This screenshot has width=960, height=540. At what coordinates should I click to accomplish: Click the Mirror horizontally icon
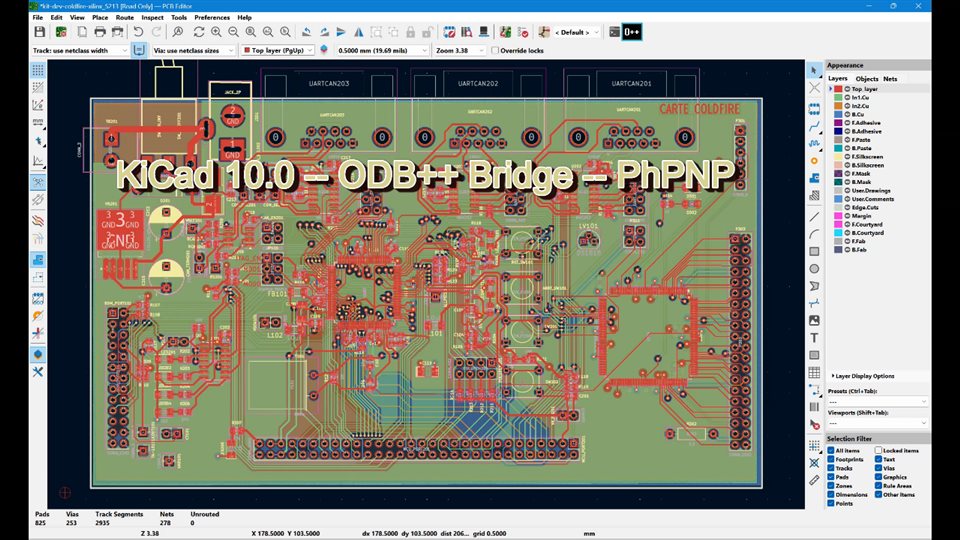pyautogui.click(x=359, y=32)
